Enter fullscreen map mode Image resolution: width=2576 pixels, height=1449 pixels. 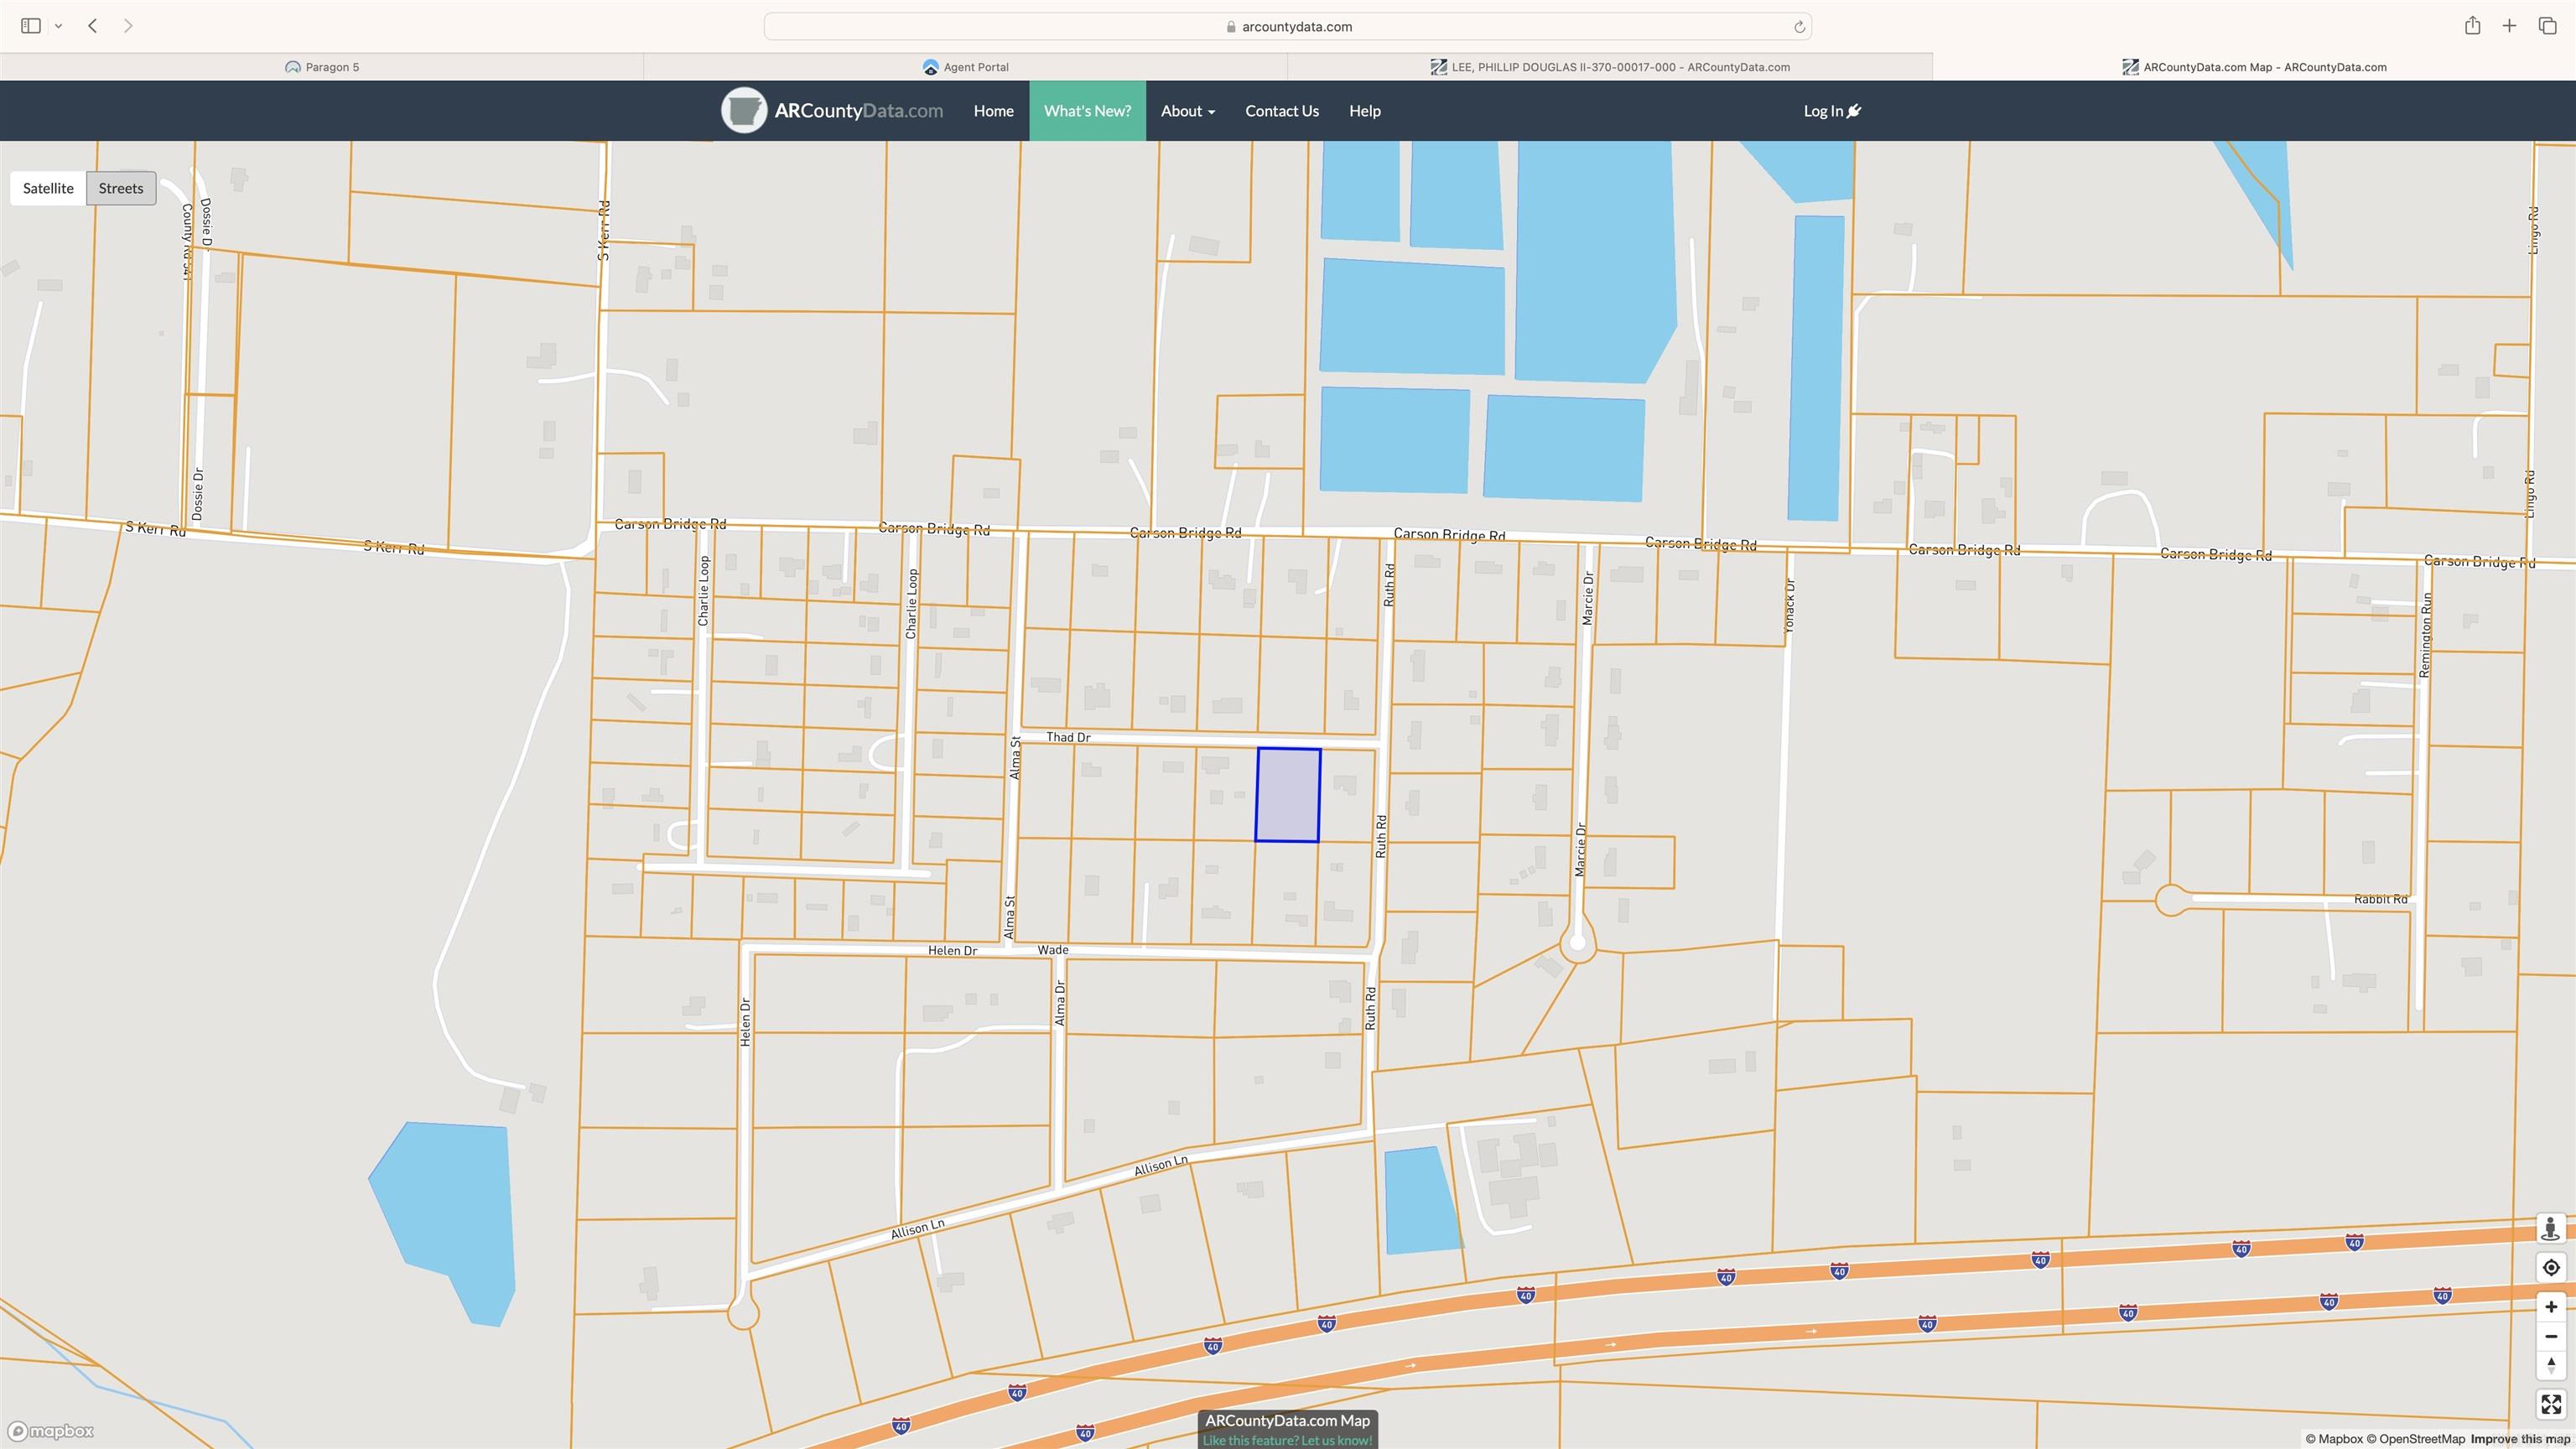2550,1405
